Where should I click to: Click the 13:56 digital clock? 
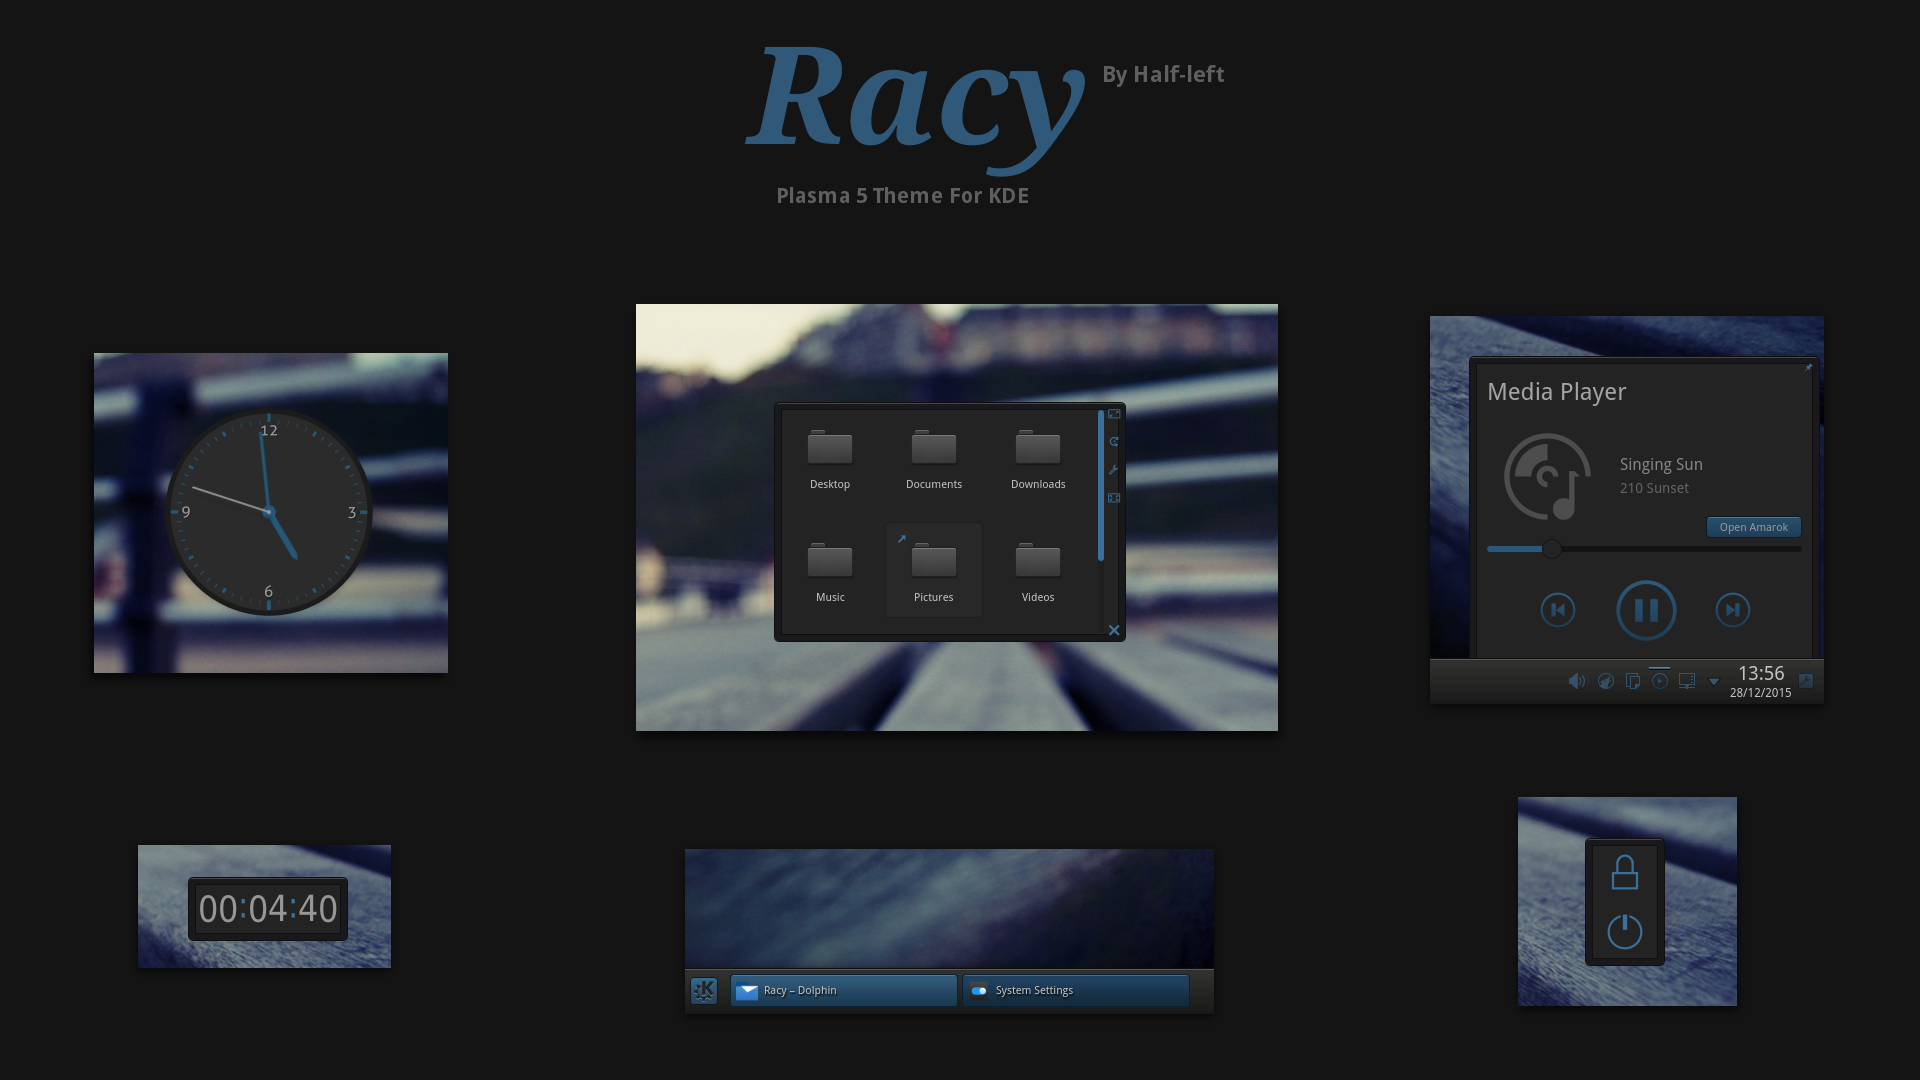point(1761,673)
